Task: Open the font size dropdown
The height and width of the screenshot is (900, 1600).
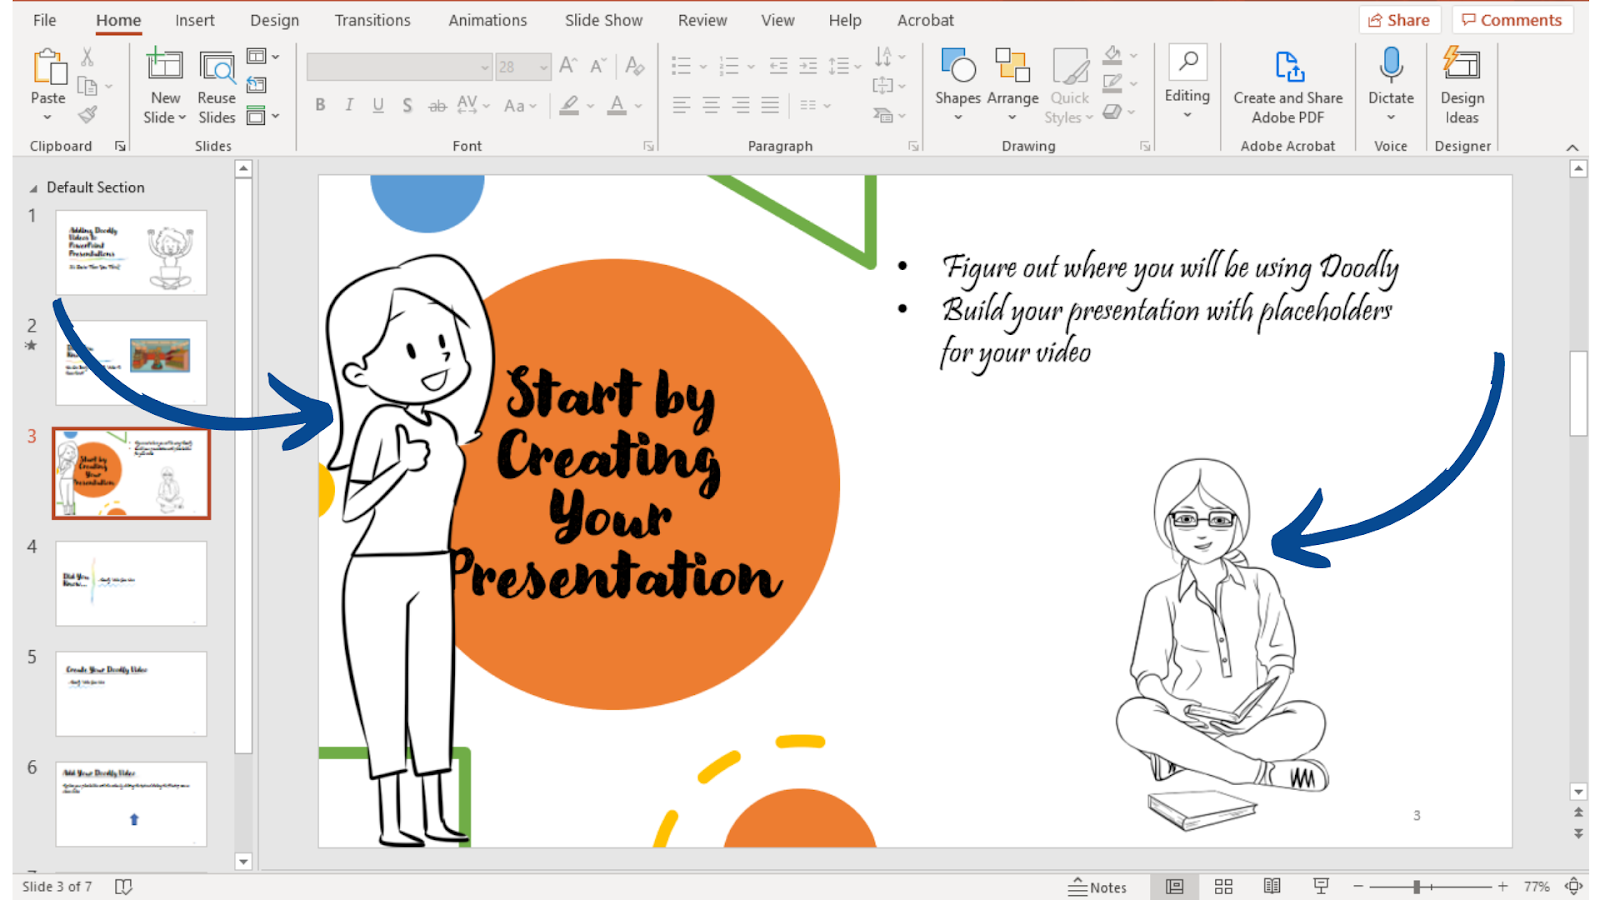Action: click(x=543, y=67)
